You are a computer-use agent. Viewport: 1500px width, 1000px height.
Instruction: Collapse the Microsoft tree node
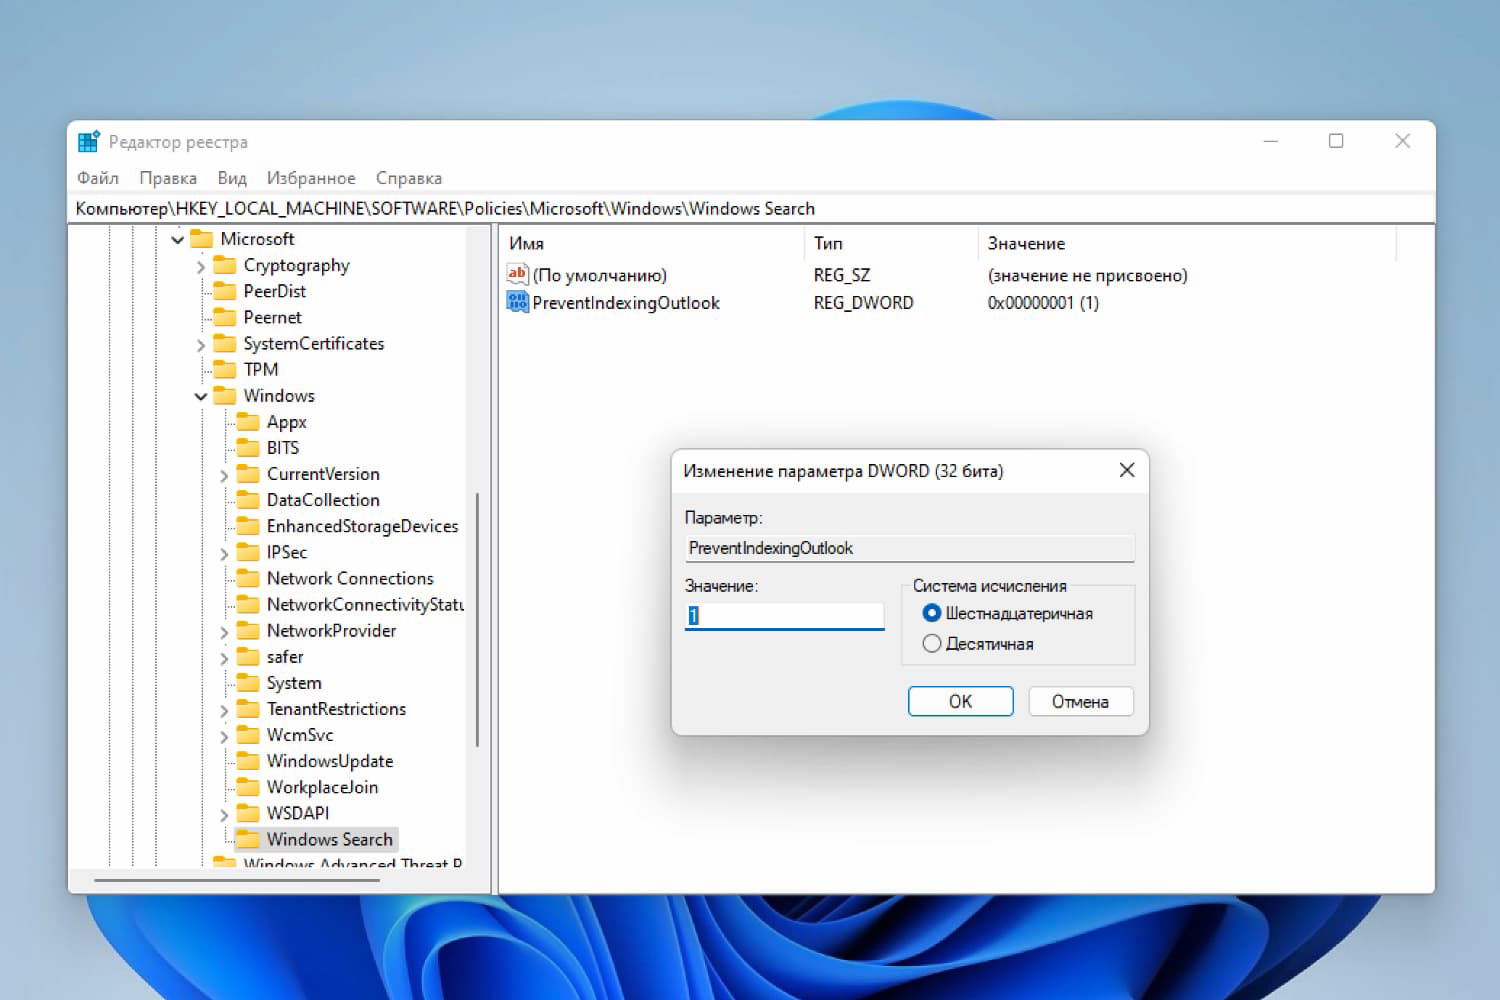coord(178,240)
